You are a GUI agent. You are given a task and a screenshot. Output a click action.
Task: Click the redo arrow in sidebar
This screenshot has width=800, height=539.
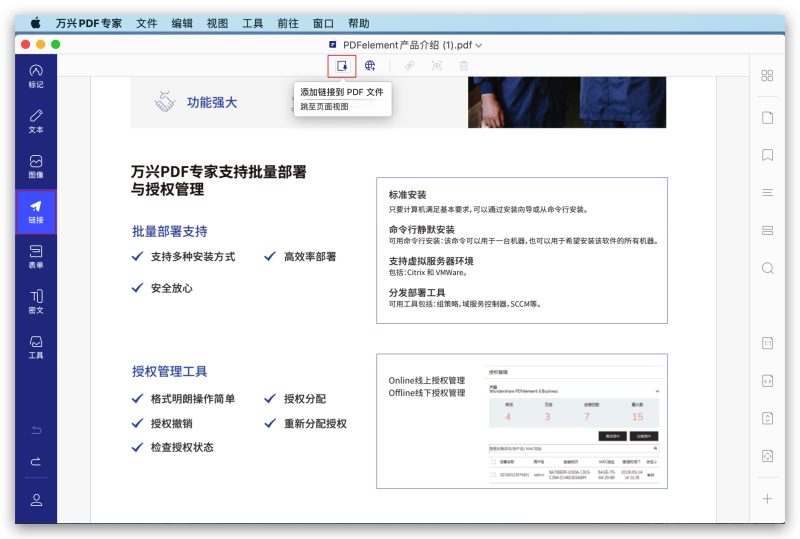click(36, 462)
